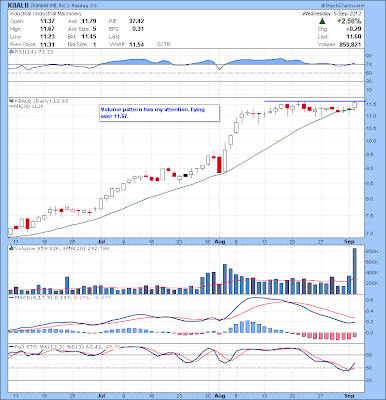The width and height of the screenshot is (386, 400).
Task: Click the Jul label on price axis
Action: [101, 241]
